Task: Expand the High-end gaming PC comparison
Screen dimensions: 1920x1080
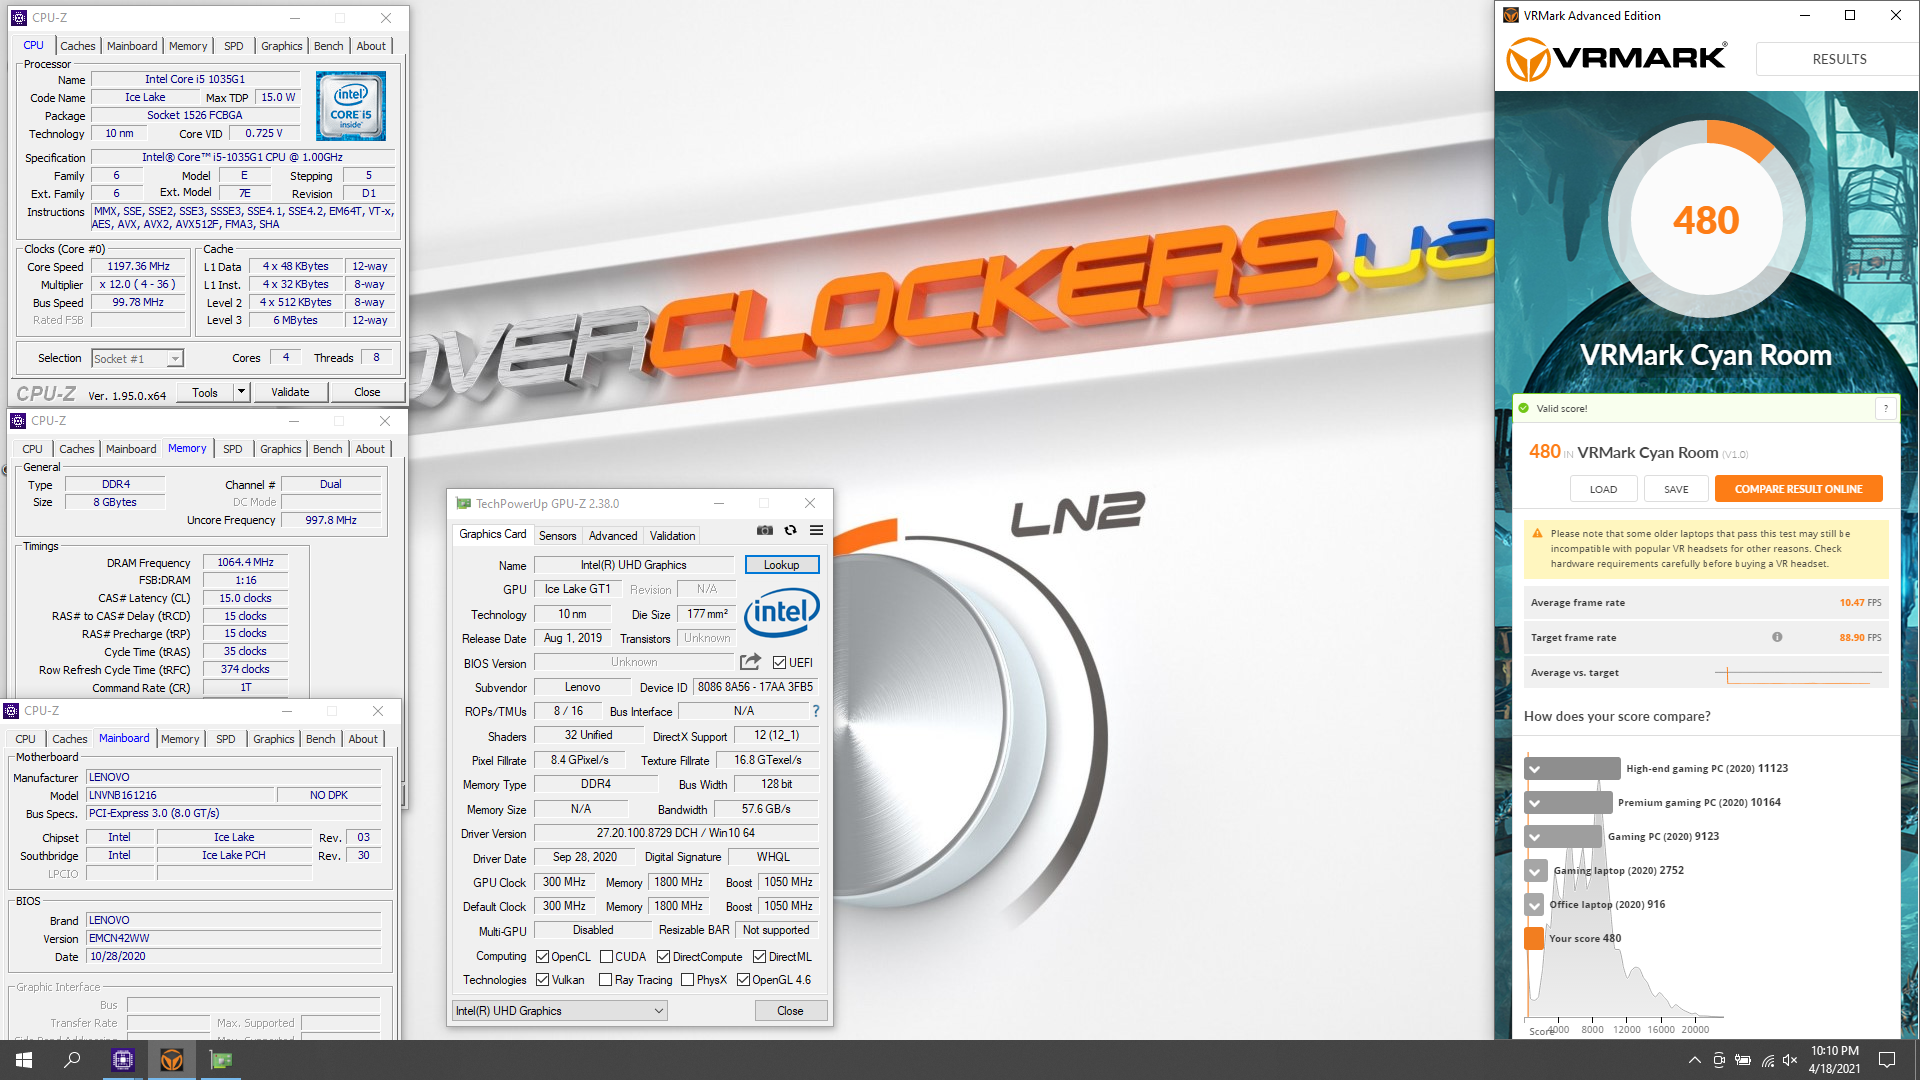Action: tap(1535, 769)
